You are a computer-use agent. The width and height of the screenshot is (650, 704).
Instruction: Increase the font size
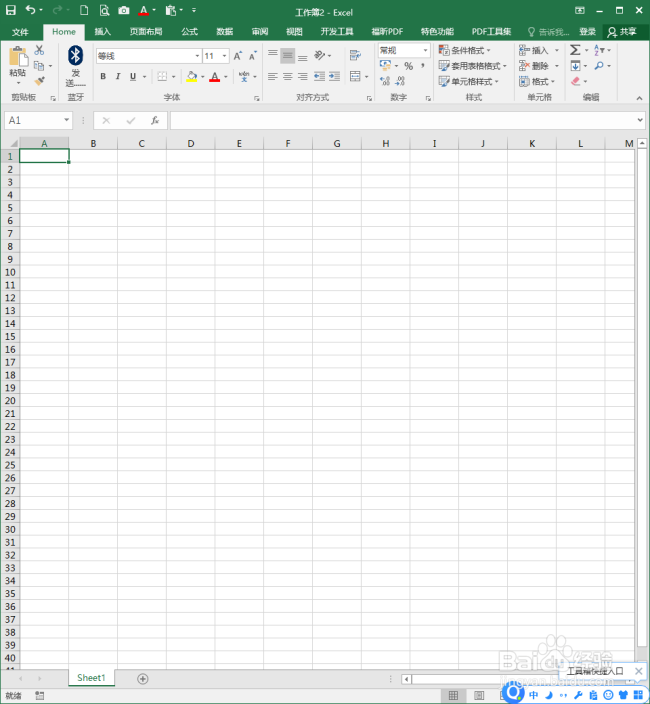pyautogui.click(x=237, y=56)
